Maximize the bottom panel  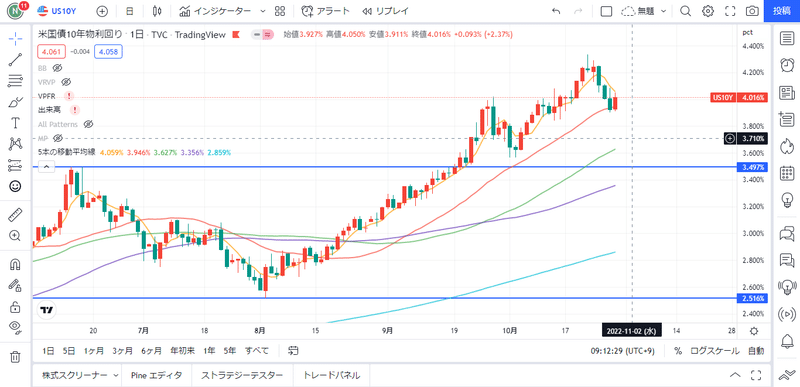(757, 376)
